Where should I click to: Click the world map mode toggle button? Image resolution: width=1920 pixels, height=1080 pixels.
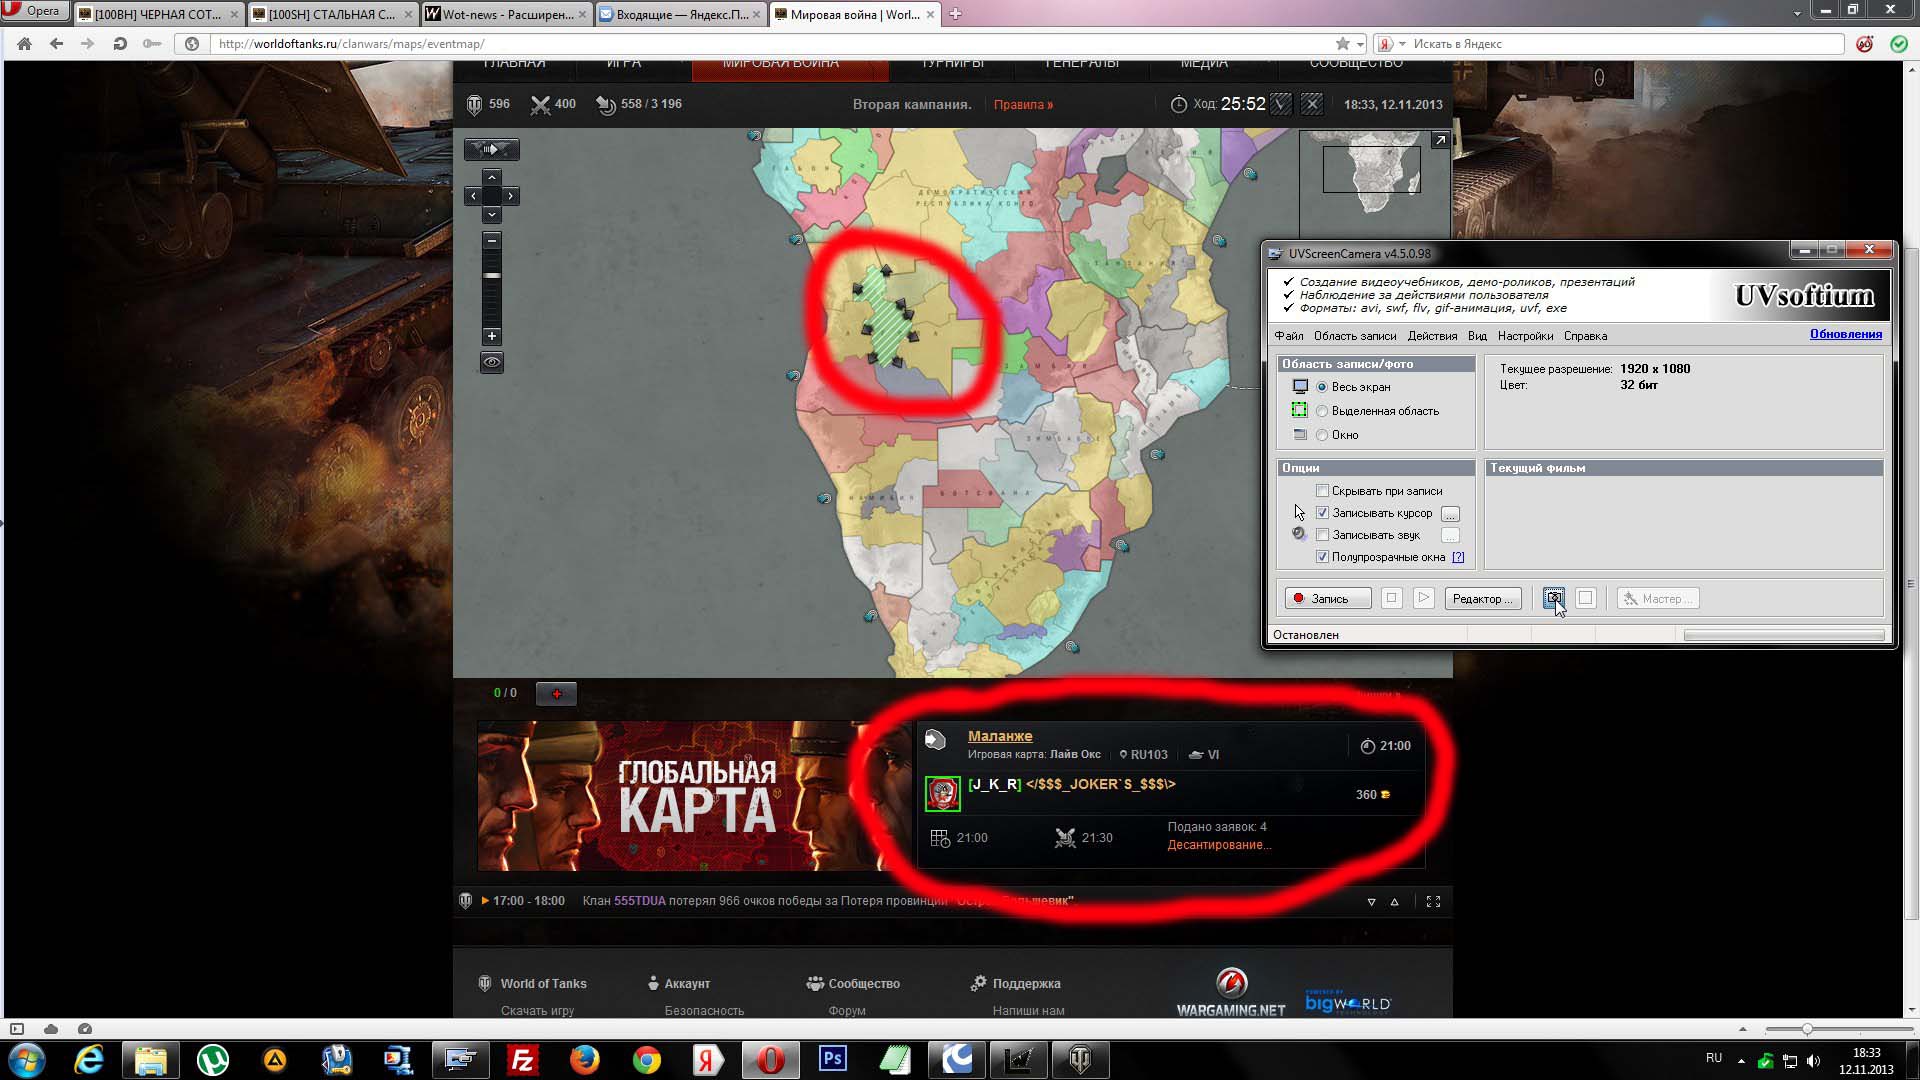(x=491, y=149)
